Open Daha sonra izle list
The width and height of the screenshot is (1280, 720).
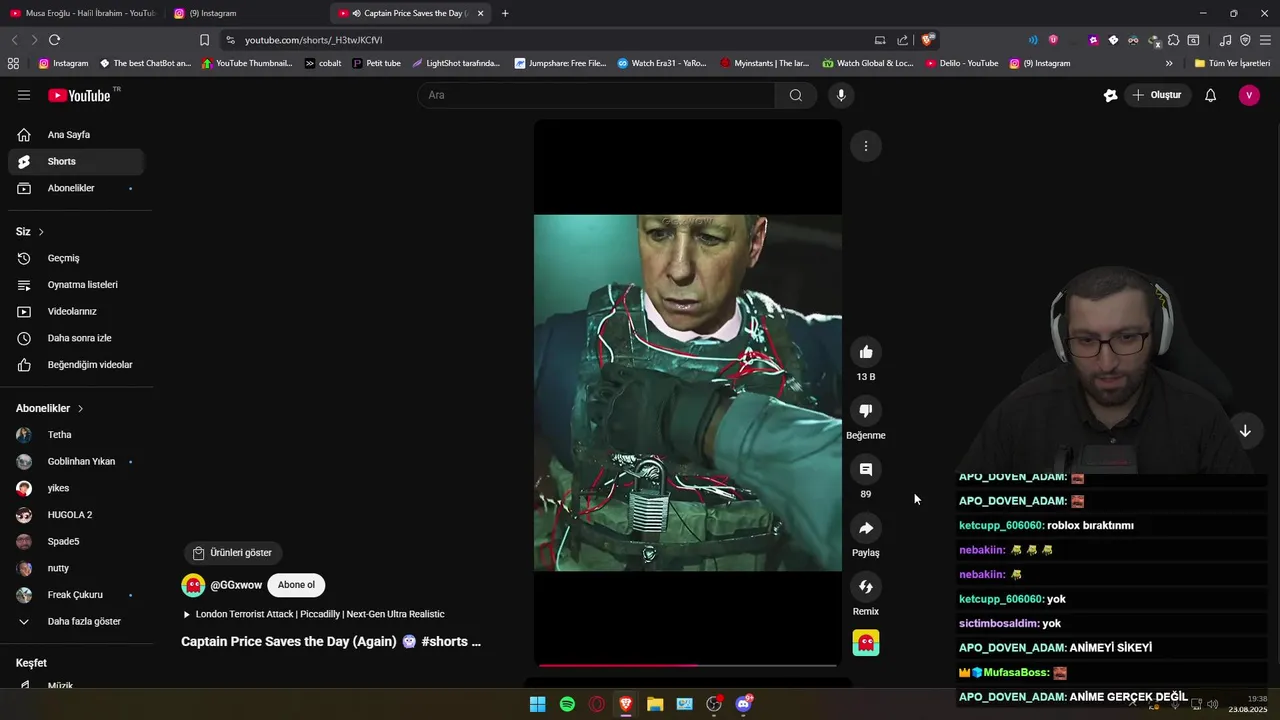pos(76,338)
